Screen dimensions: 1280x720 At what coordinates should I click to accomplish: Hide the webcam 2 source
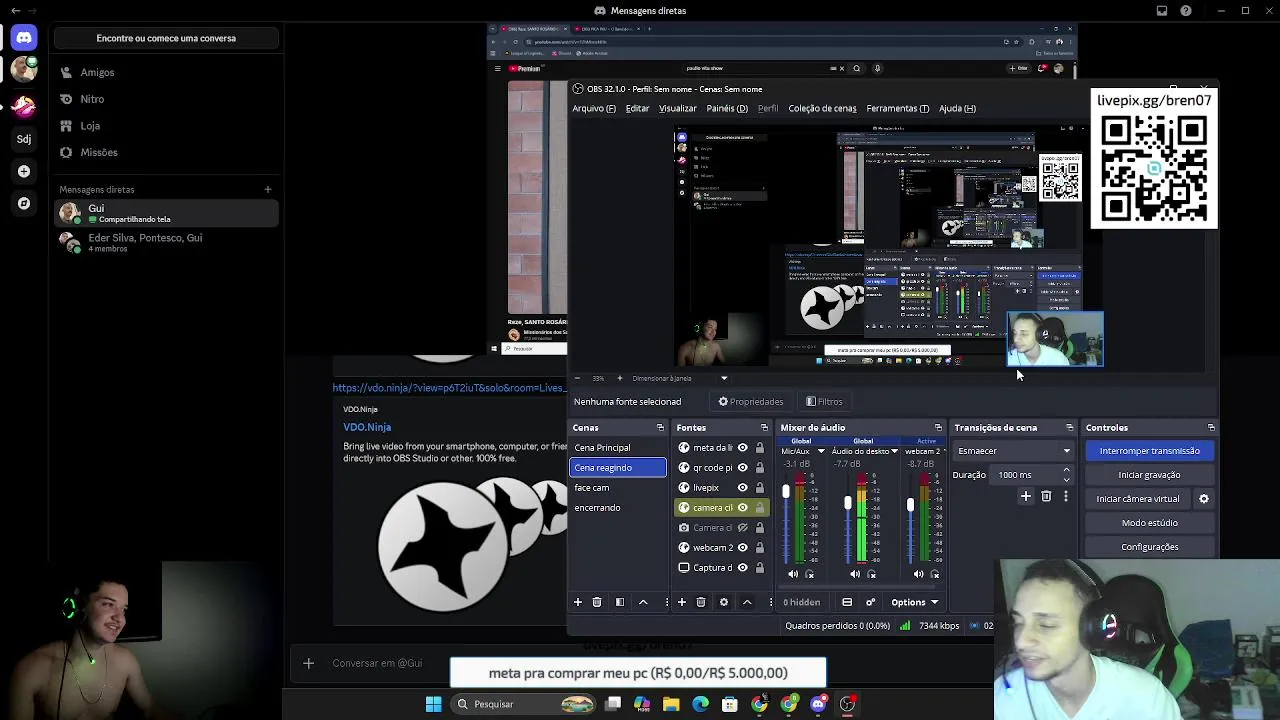pos(742,548)
